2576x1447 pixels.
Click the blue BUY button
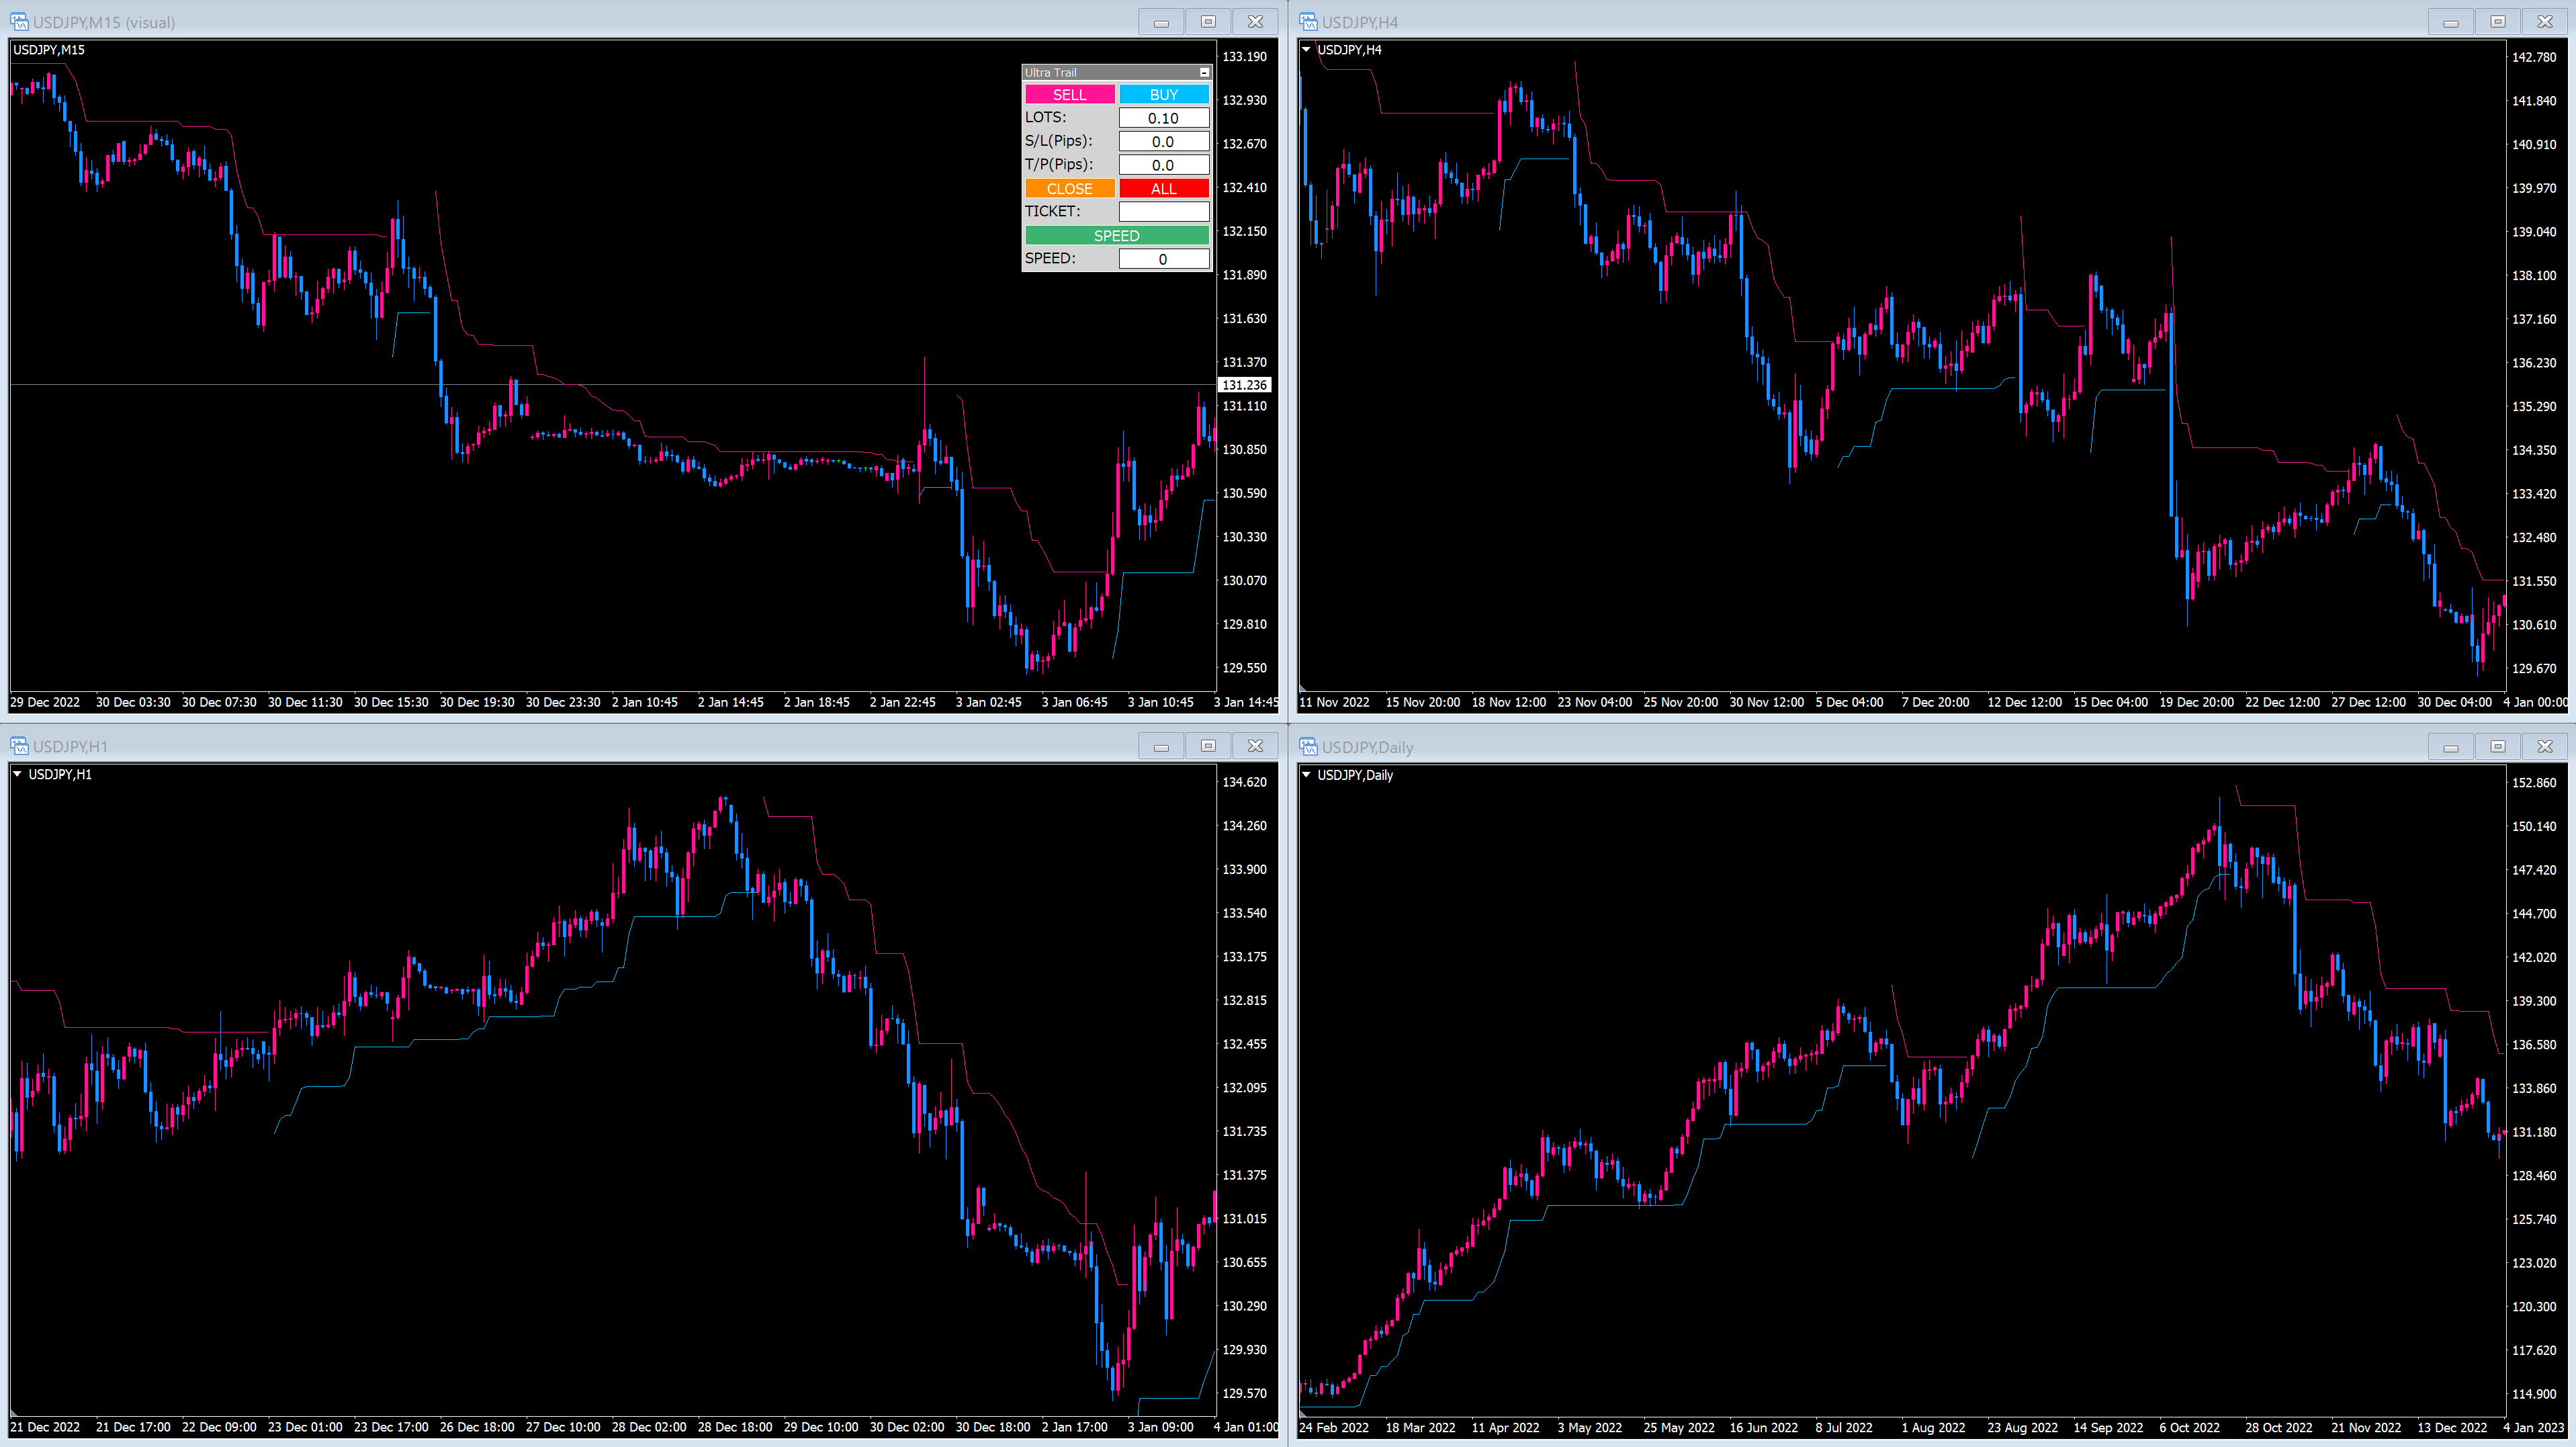[x=1163, y=95]
